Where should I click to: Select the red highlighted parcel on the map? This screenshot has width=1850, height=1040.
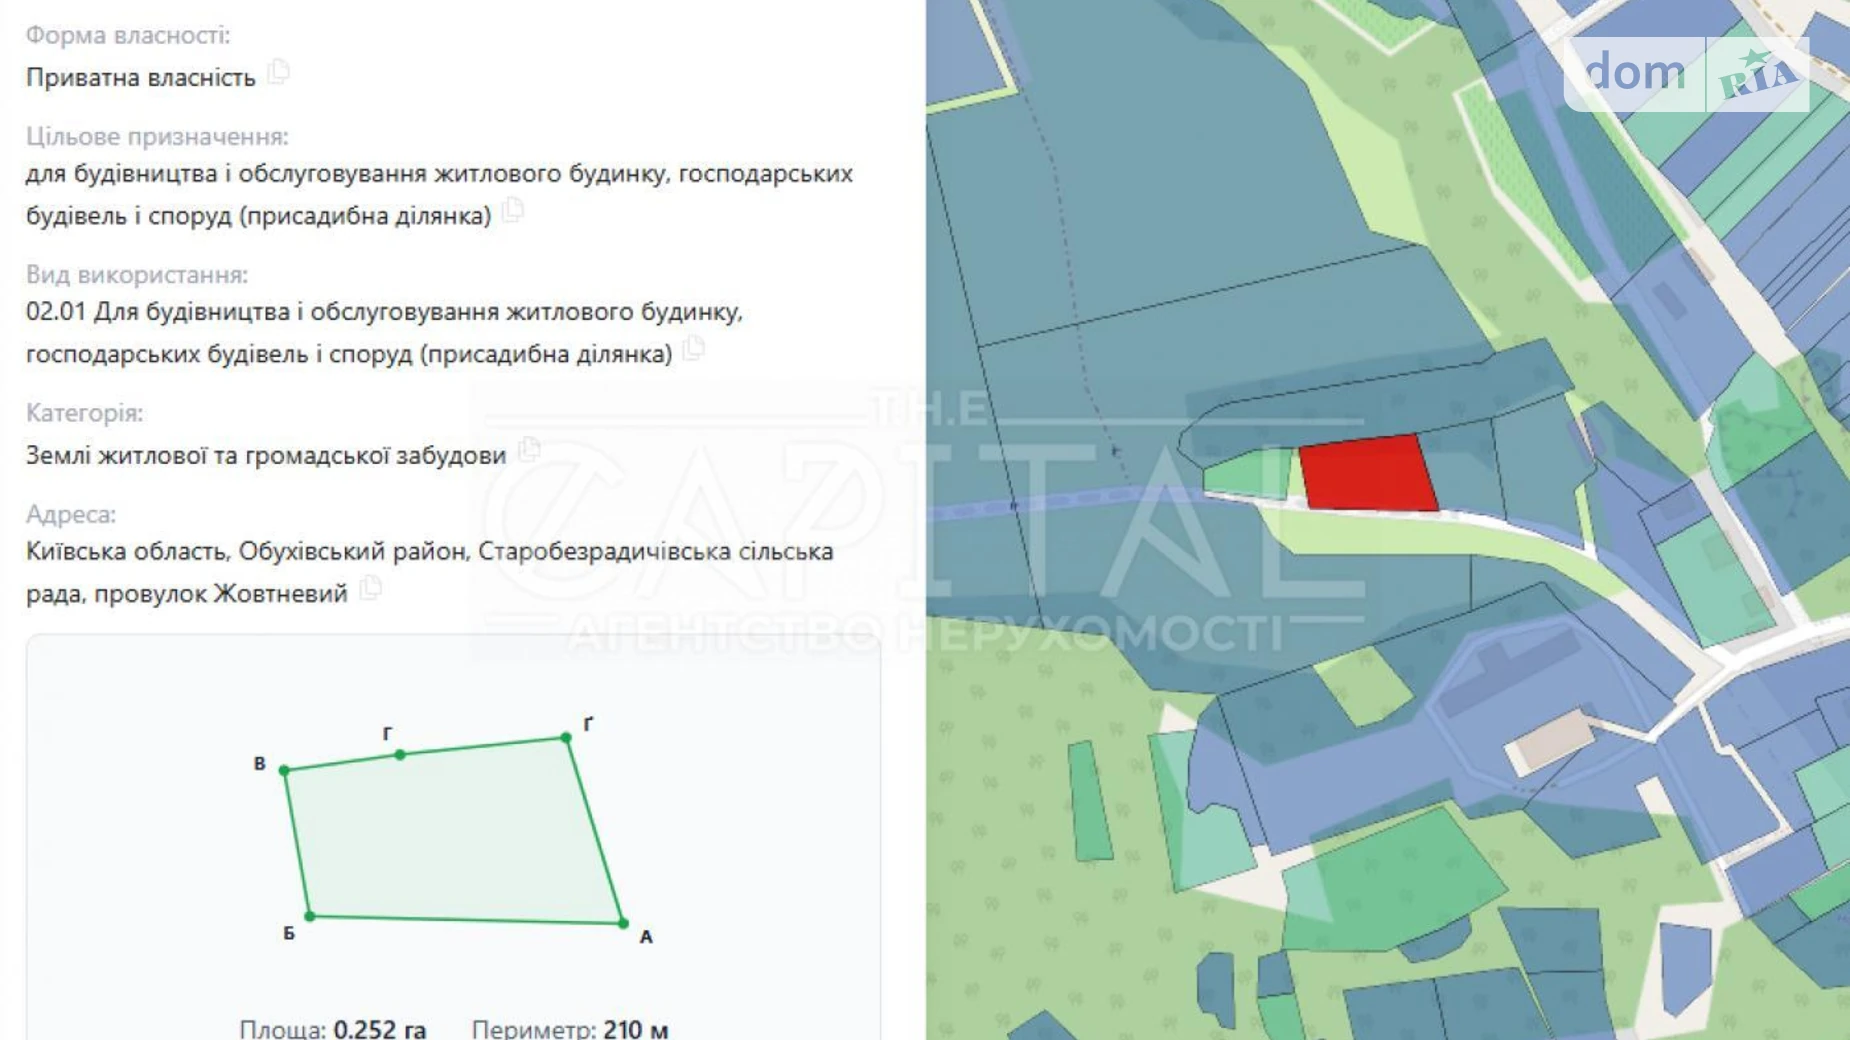click(x=1367, y=474)
